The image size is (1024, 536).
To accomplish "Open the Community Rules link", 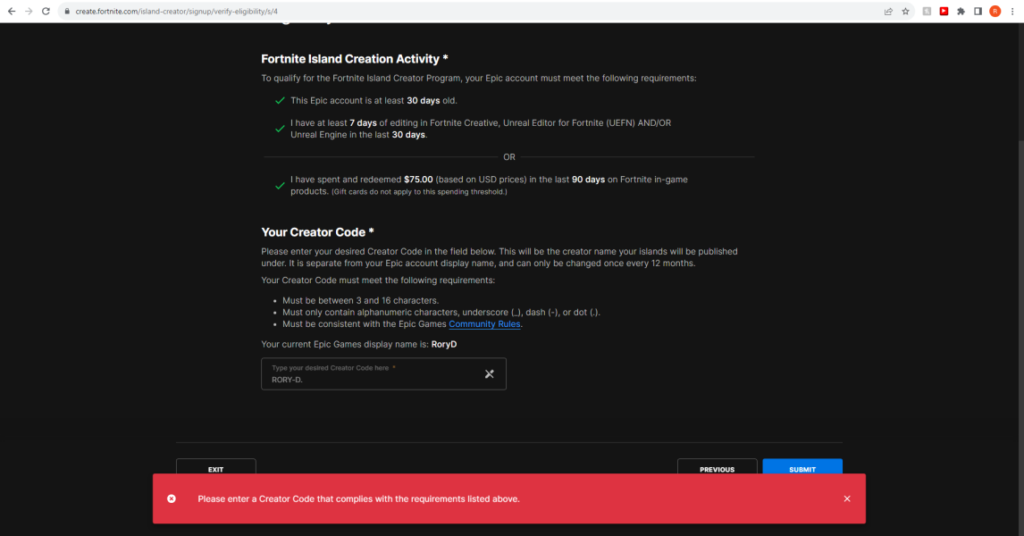I will (484, 324).
